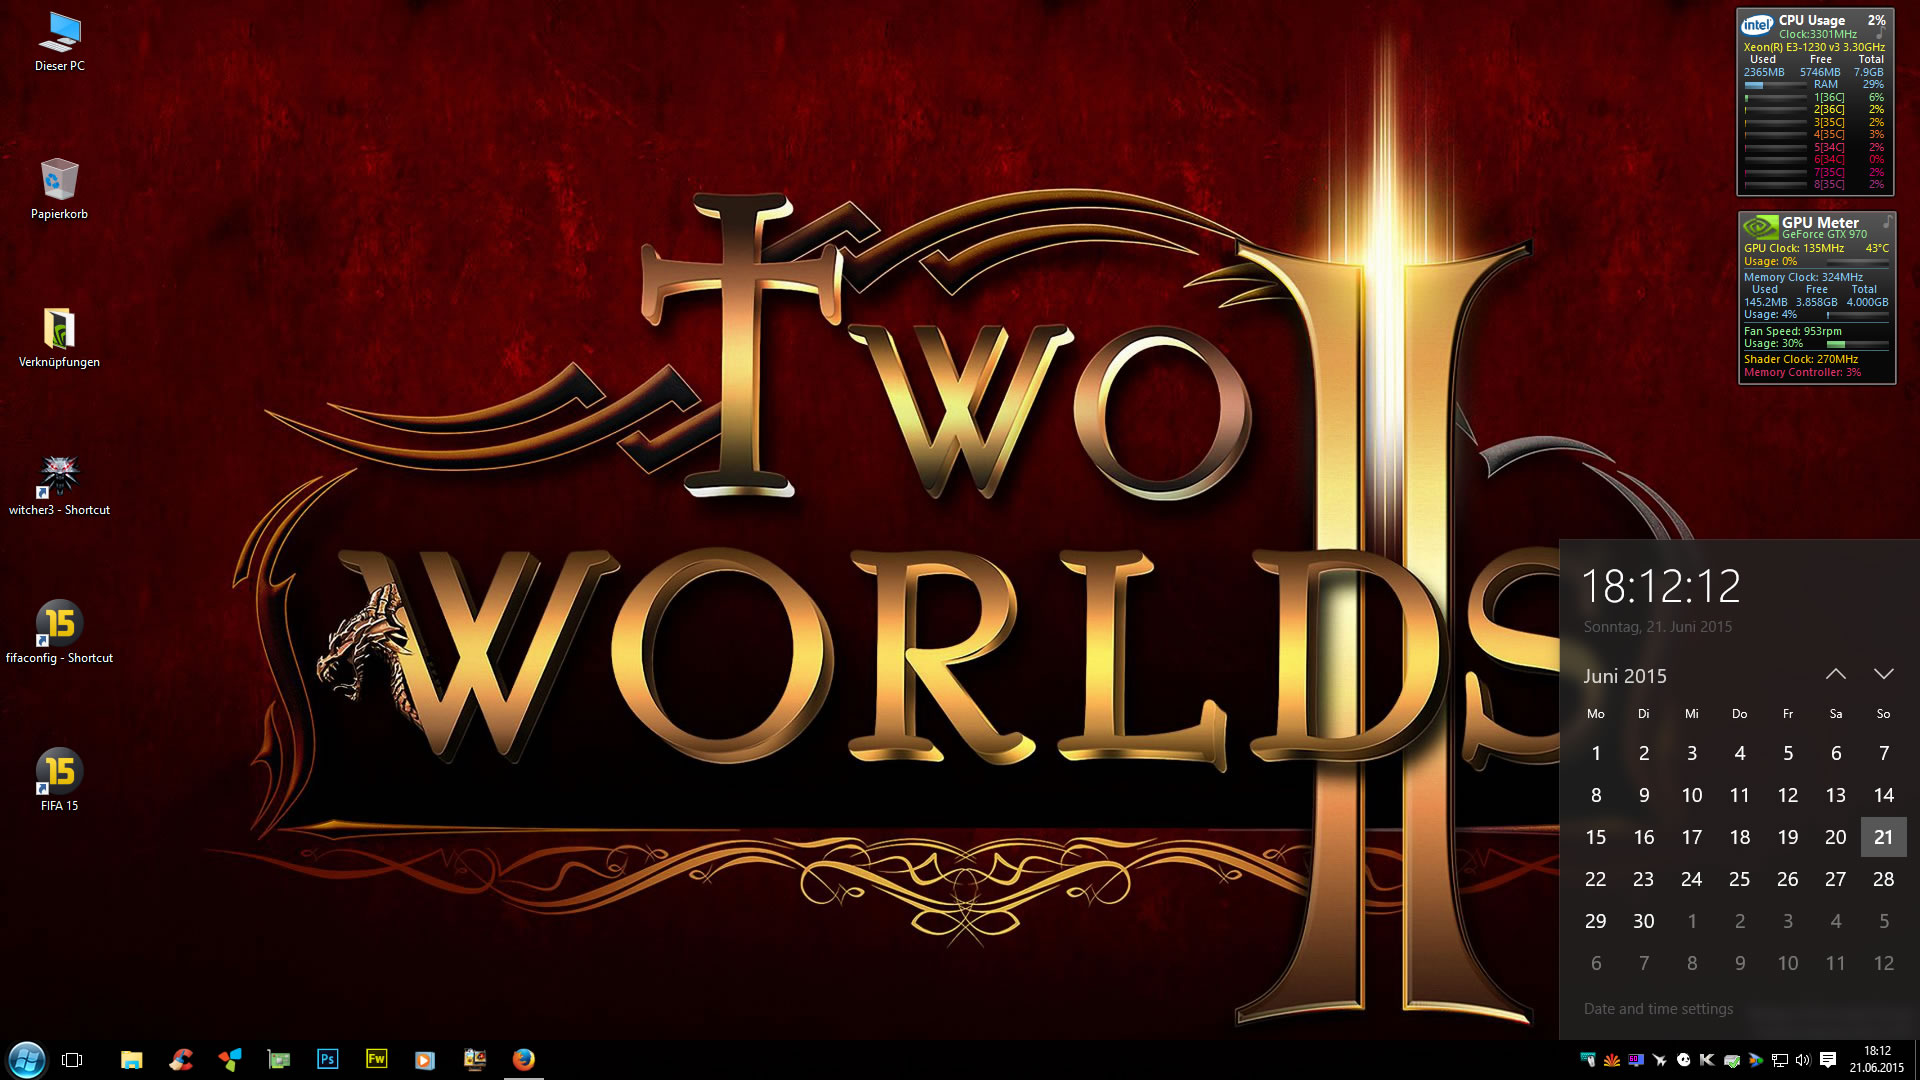The image size is (1920, 1080).
Task: Click the GPU Meter gadget title
Action: tap(1820, 222)
